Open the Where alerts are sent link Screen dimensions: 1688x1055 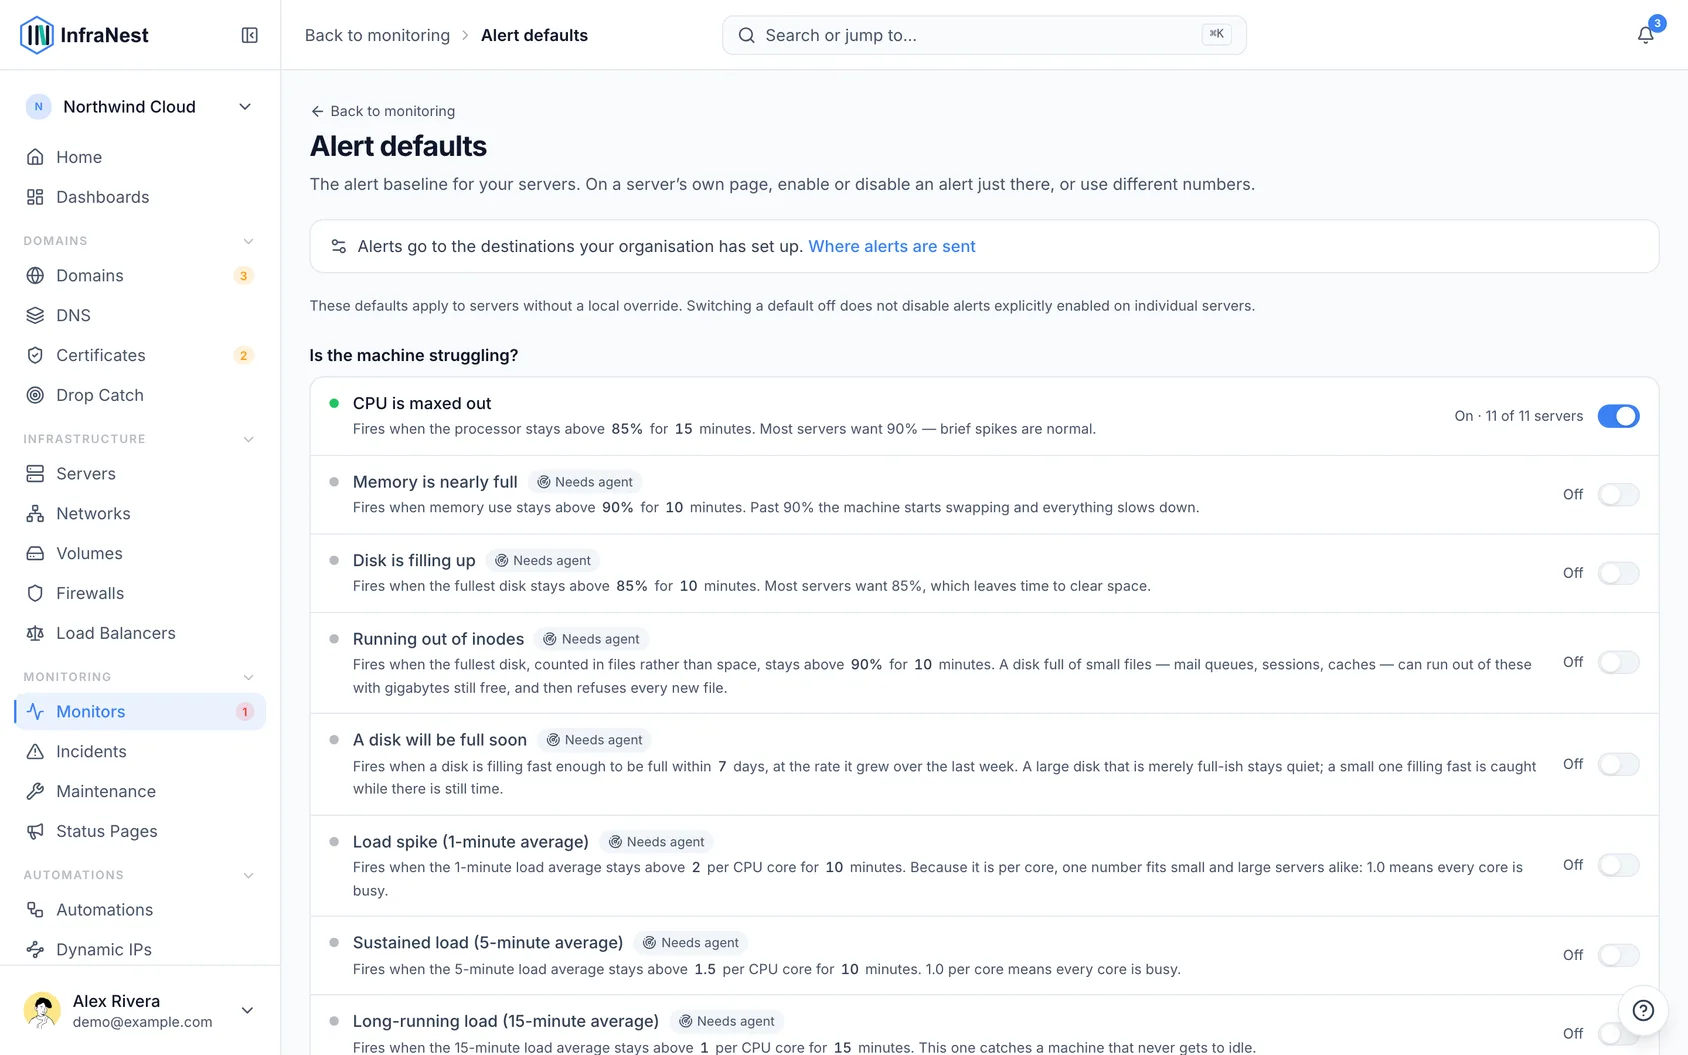pos(891,246)
